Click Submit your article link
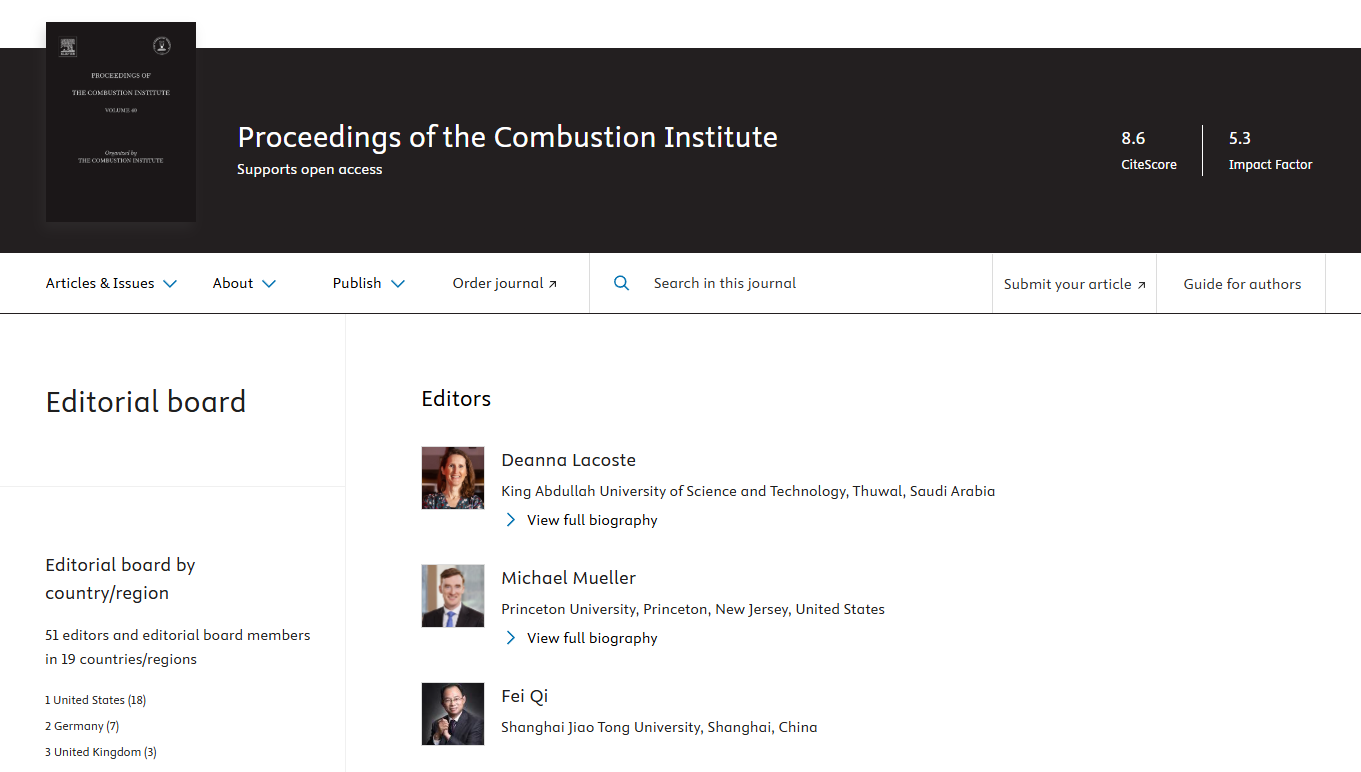The image size is (1361, 772). (1075, 284)
